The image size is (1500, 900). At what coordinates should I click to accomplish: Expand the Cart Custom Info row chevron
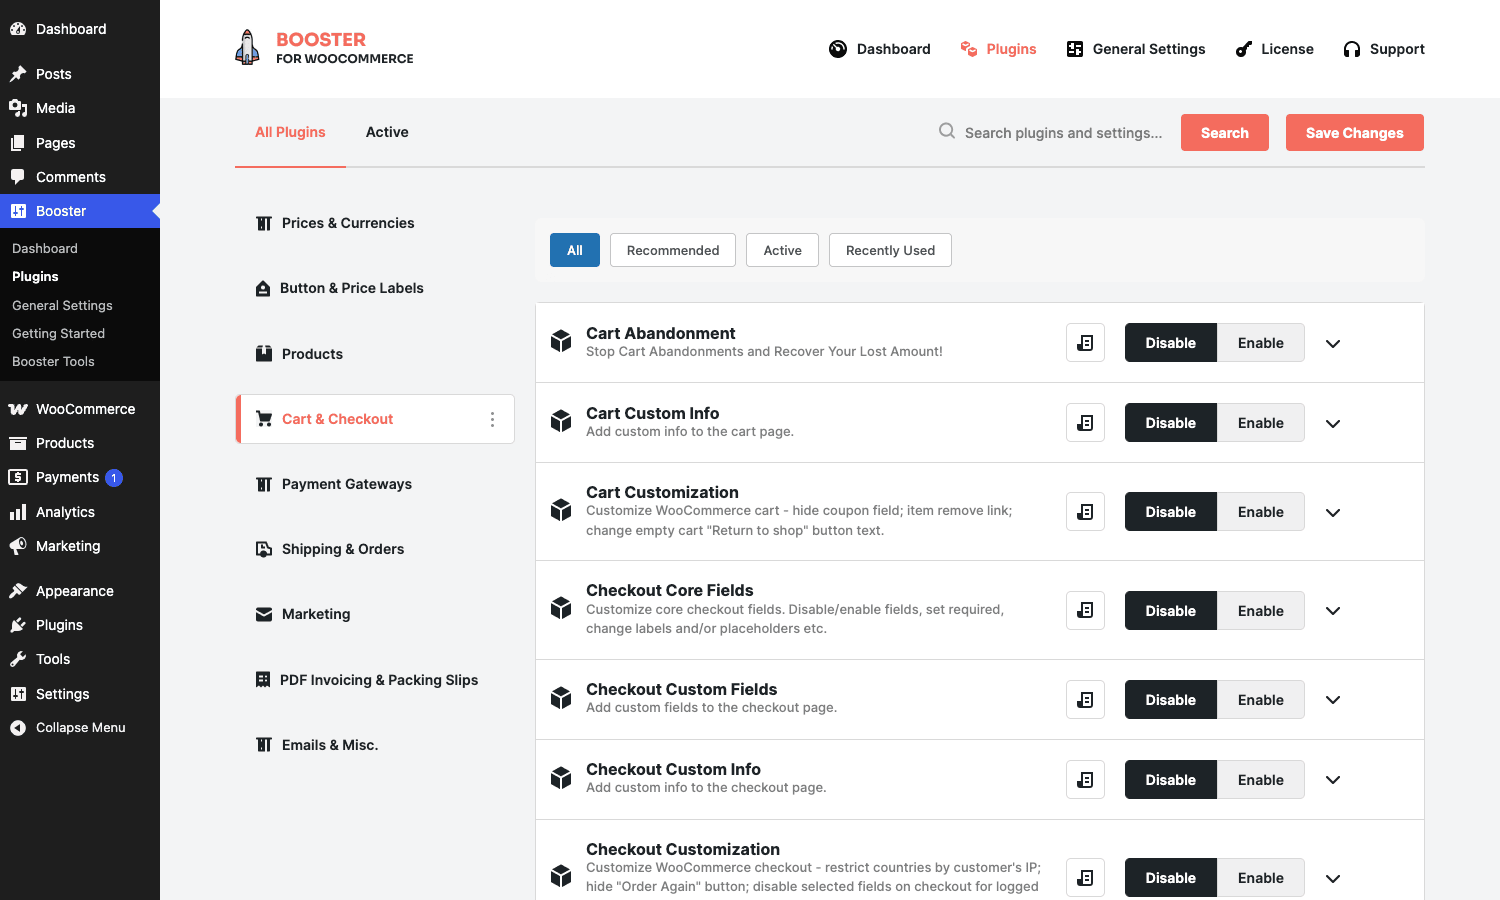[1333, 423]
